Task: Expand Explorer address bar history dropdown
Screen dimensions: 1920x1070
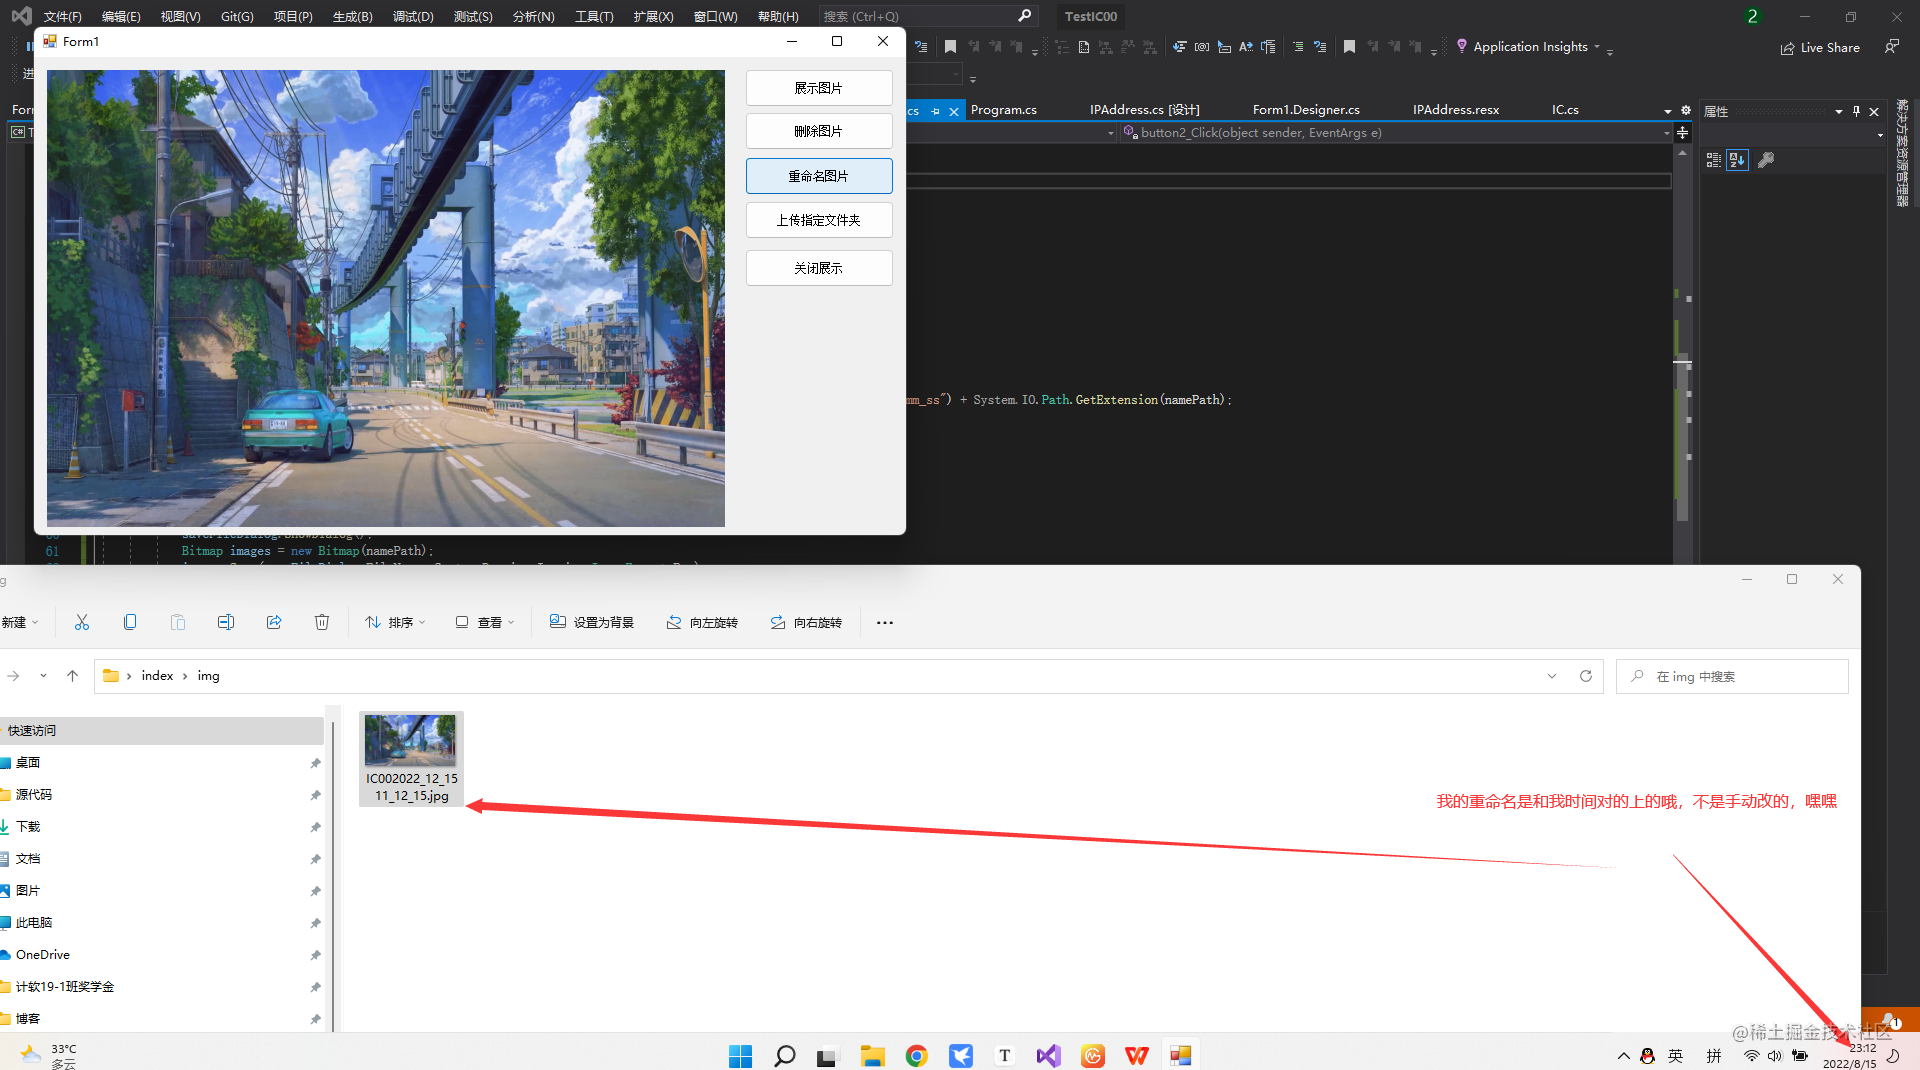Action: click(1552, 676)
